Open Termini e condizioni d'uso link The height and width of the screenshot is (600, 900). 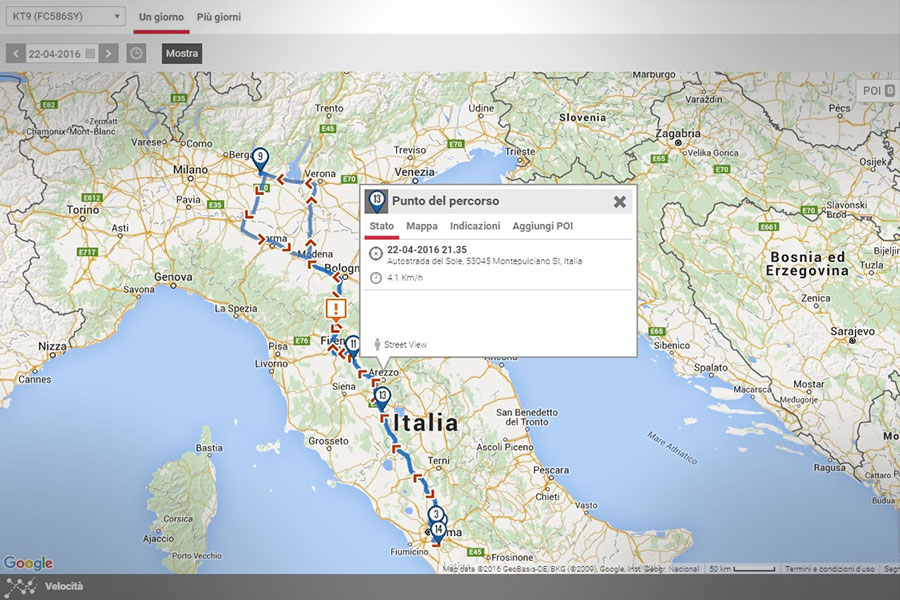point(829,568)
